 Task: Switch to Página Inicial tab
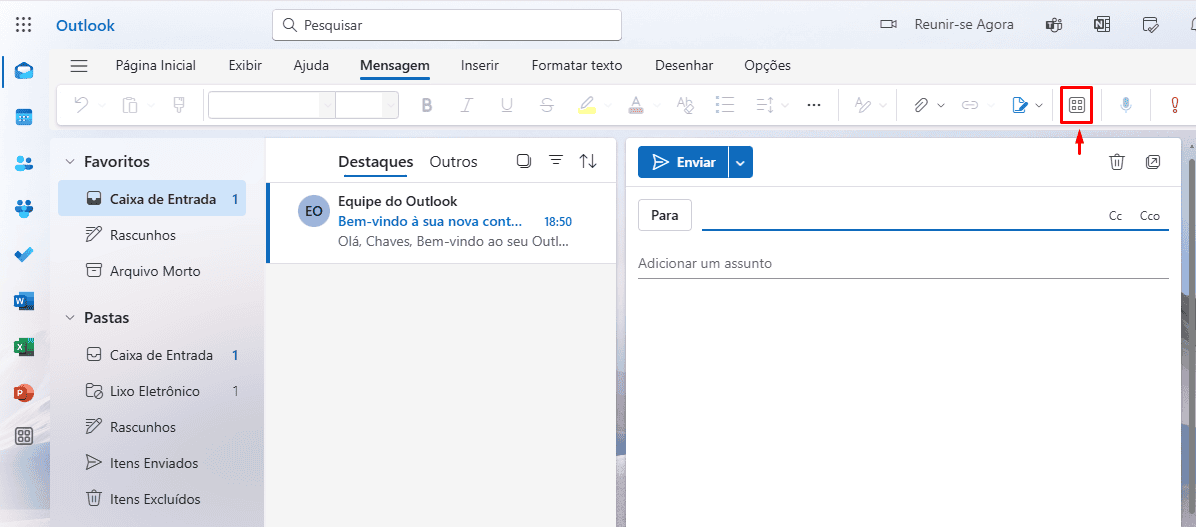point(156,66)
